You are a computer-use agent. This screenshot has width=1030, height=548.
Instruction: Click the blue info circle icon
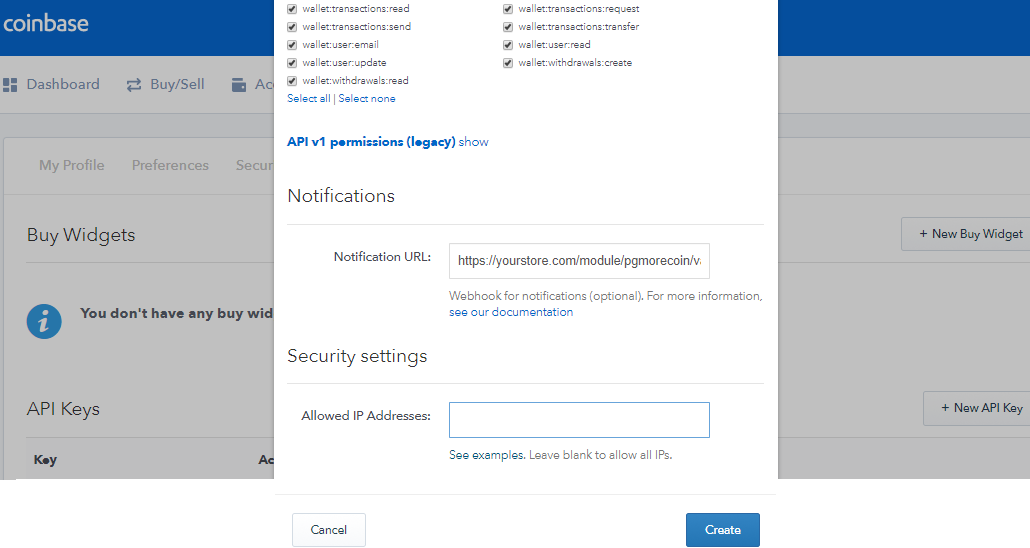pyautogui.click(x=44, y=320)
